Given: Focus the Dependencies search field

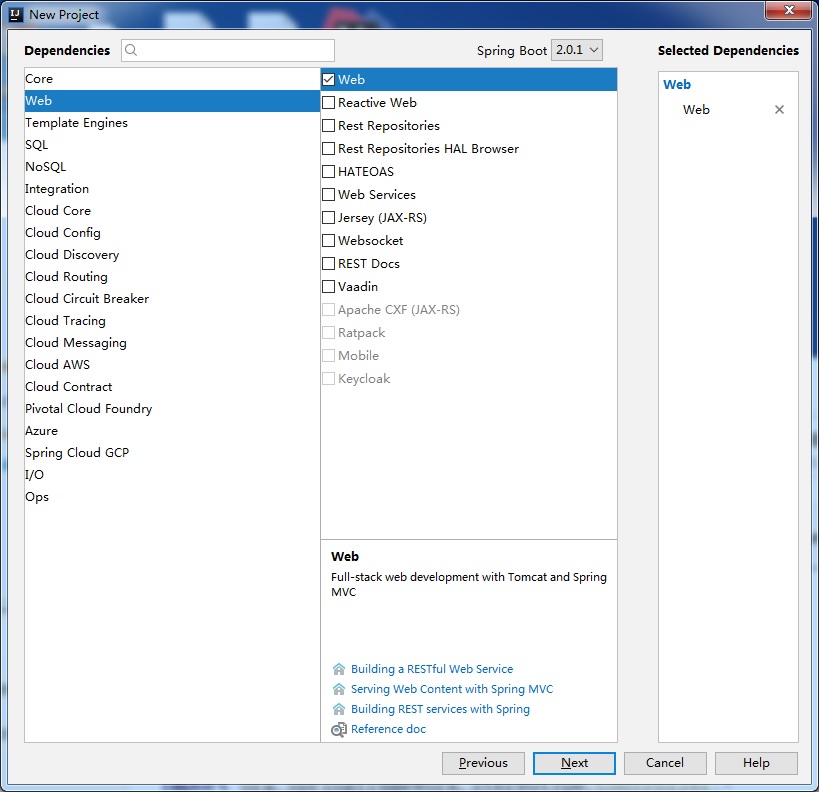Looking at the screenshot, I should 228,50.
